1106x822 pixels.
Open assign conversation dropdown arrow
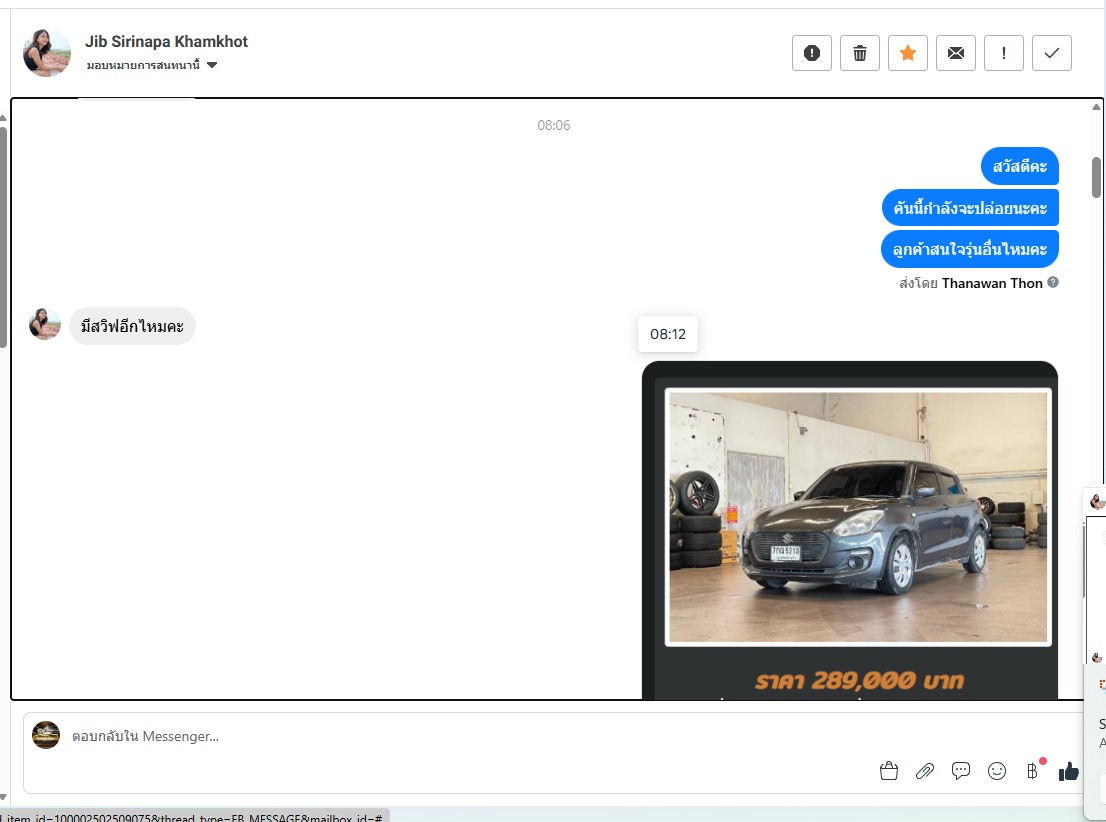[212, 66]
